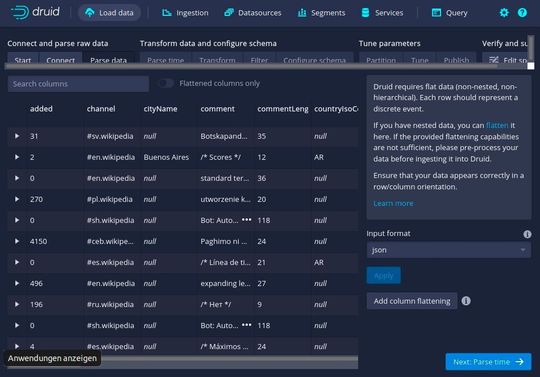Expand the #ru.wikipedia row
Viewport: 540px width, 377px height.
coord(17,304)
